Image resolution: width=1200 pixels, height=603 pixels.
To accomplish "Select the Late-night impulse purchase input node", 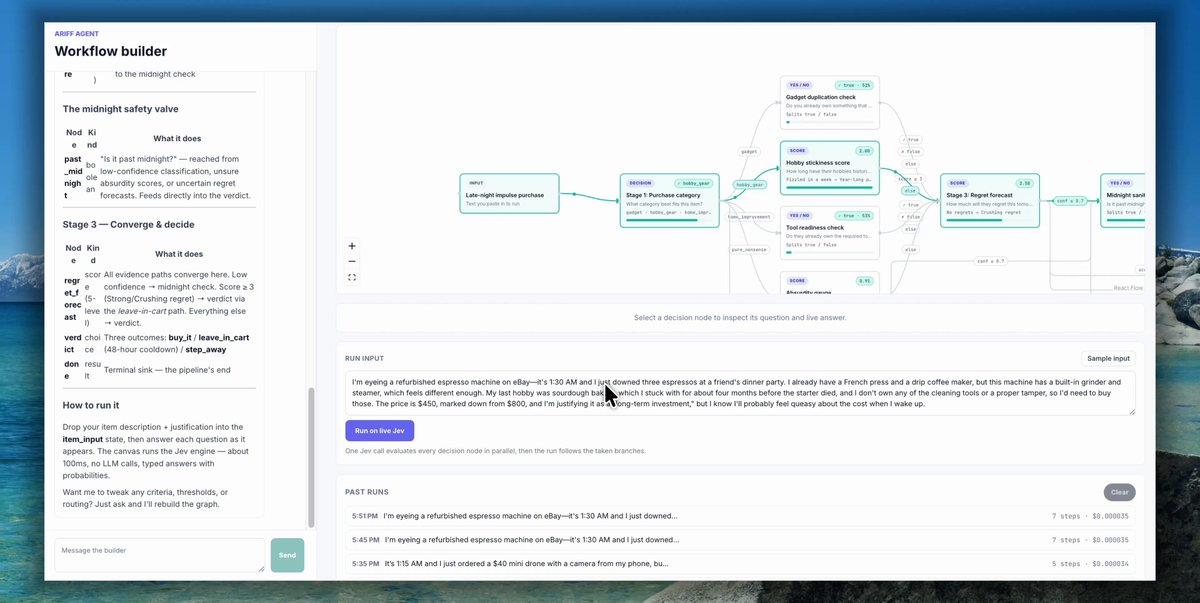I will pyautogui.click(x=509, y=193).
